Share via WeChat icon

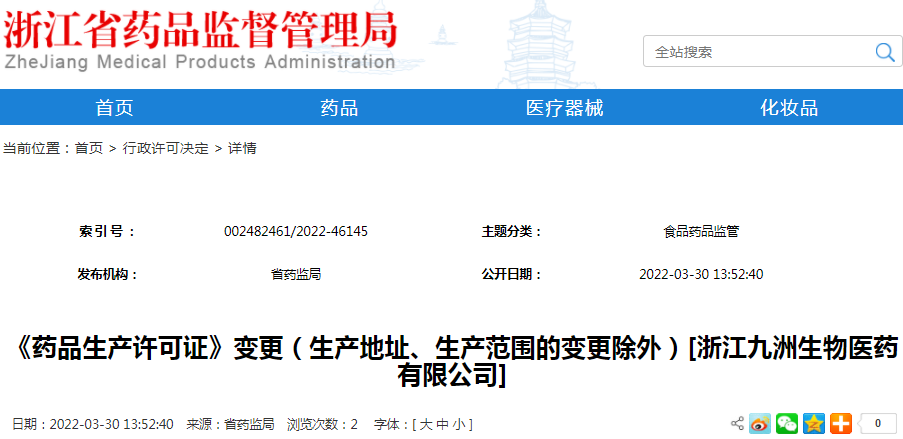[x=787, y=424]
